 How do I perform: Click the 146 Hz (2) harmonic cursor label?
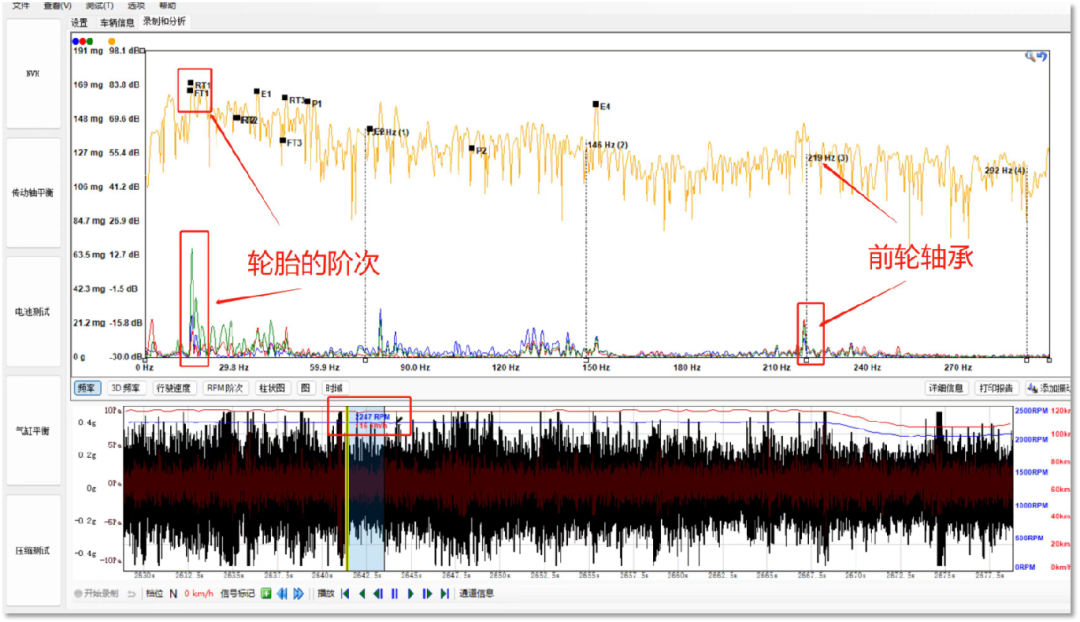[x=608, y=145]
